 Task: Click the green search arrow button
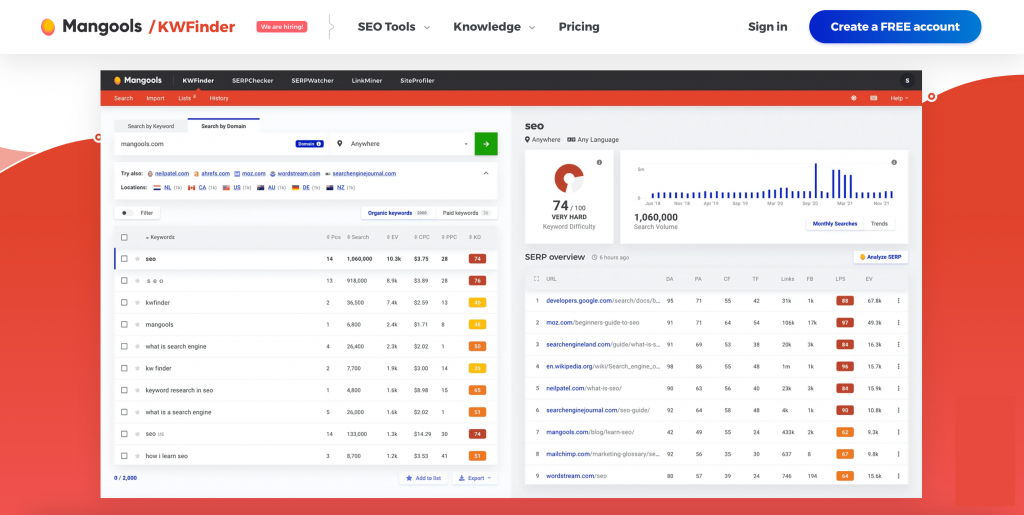coord(486,144)
